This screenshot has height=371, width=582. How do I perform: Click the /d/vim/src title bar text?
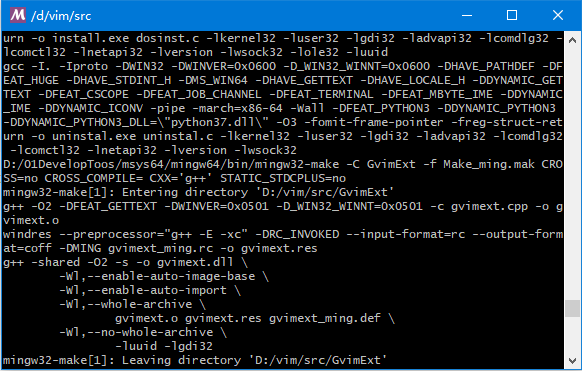pos(61,16)
